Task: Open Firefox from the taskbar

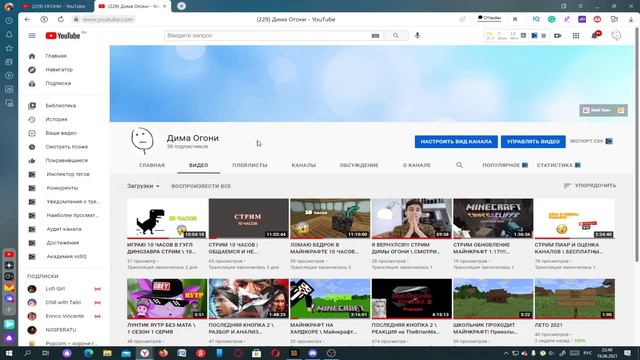Action: (163, 353)
